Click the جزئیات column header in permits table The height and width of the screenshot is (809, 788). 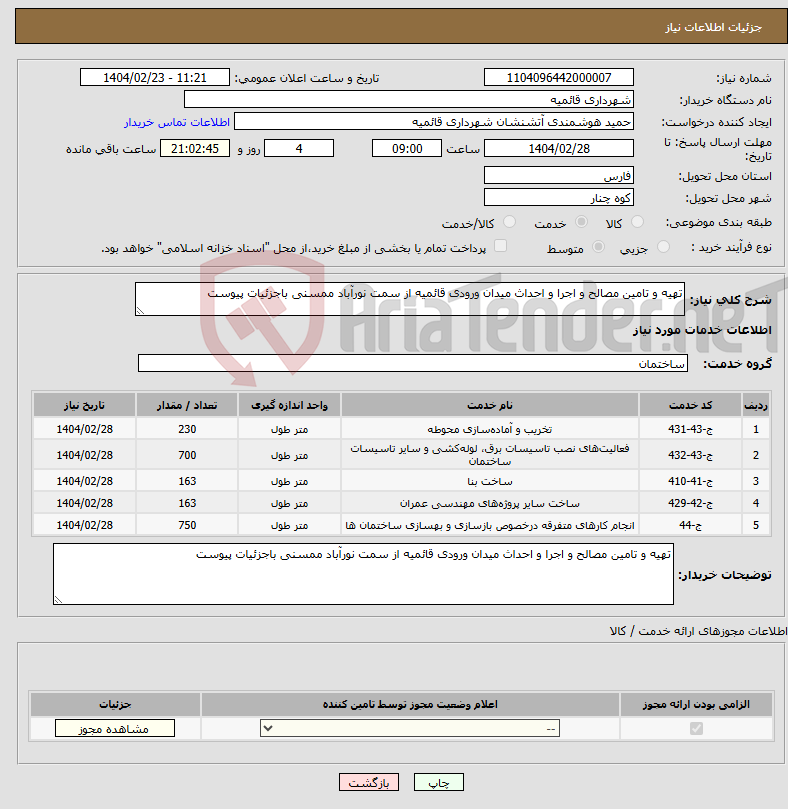pos(115,704)
